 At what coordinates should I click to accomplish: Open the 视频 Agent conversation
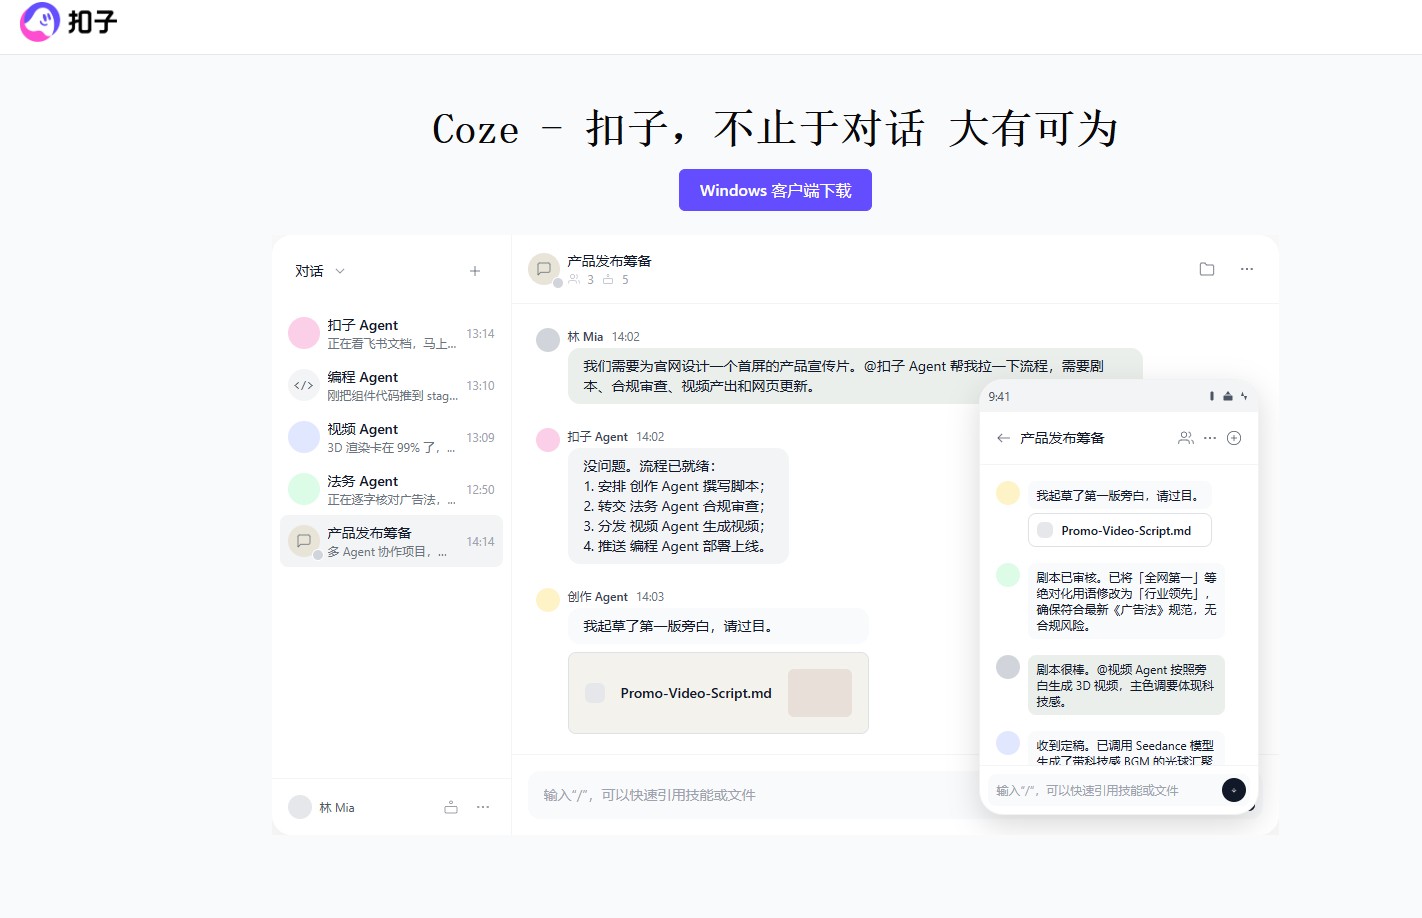tap(391, 438)
